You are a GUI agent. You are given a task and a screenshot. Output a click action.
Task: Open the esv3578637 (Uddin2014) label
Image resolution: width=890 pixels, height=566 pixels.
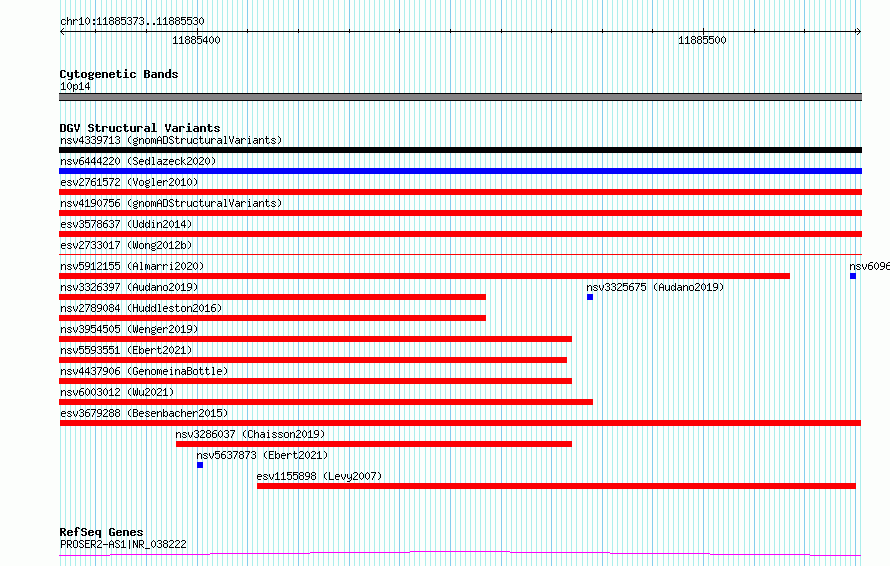coord(126,224)
